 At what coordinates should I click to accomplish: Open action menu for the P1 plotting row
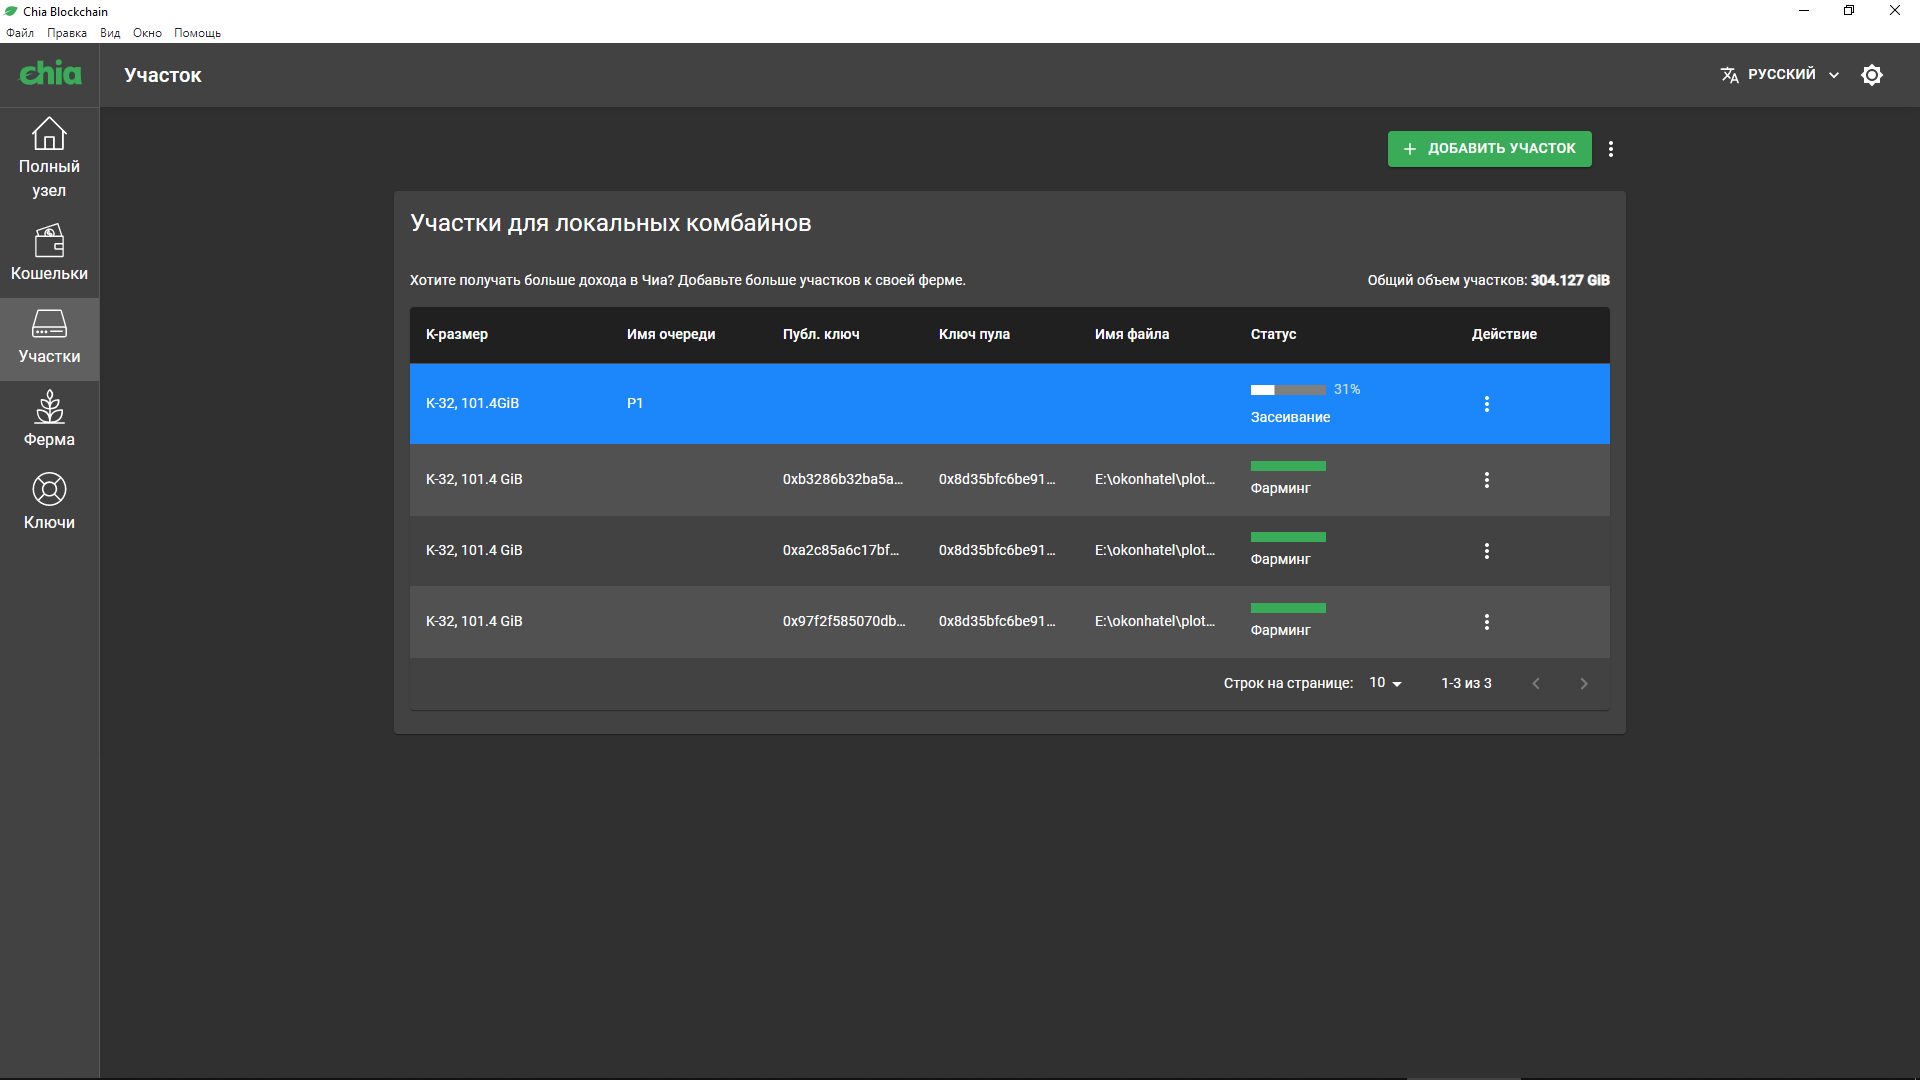[x=1486, y=404]
